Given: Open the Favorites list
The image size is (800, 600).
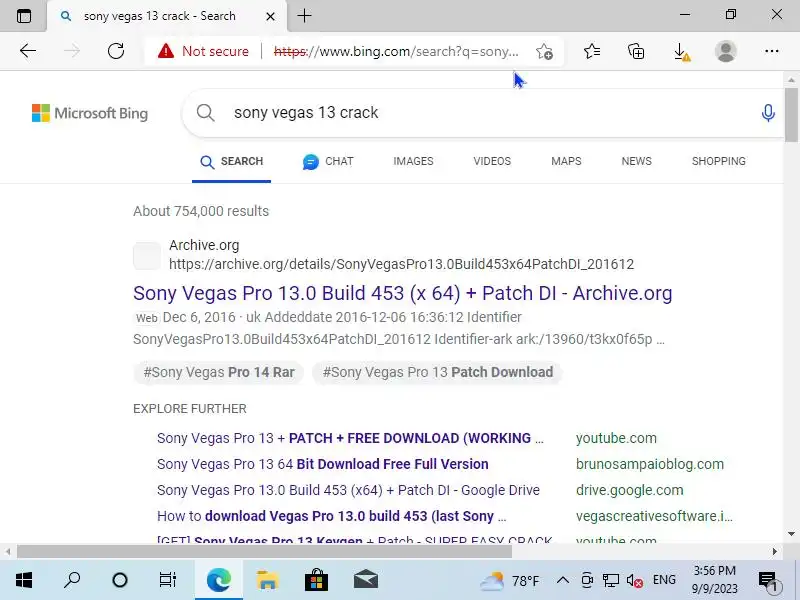Looking at the screenshot, I should [x=592, y=51].
